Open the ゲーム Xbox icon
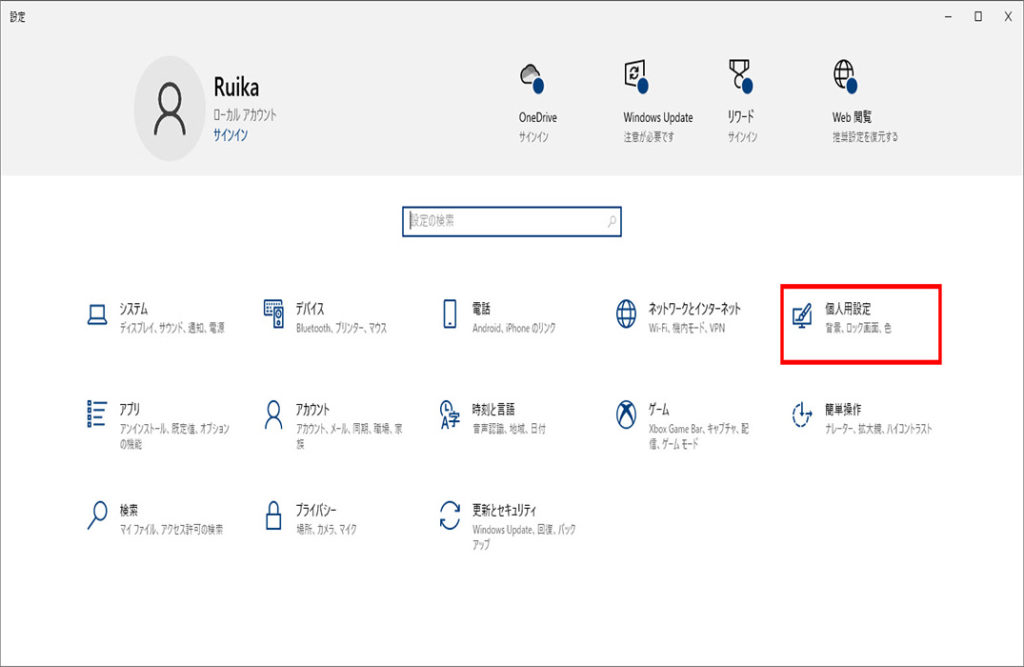The image size is (1024, 667). point(626,414)
